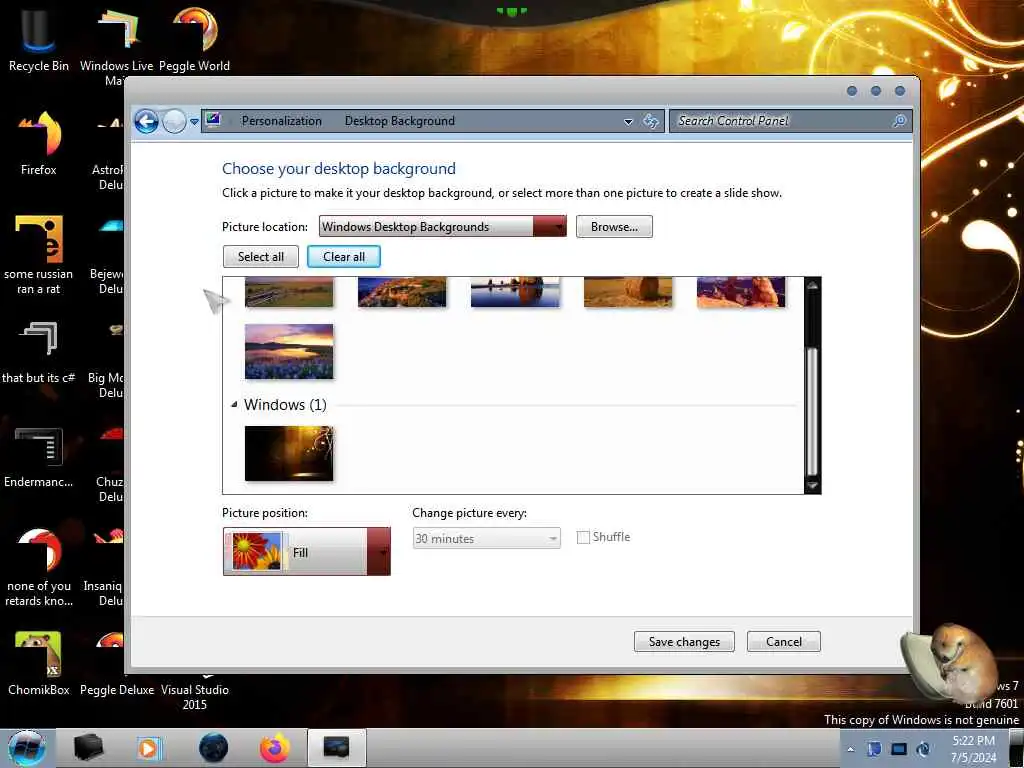Go back with the blue Back arrow

point(146,121)
